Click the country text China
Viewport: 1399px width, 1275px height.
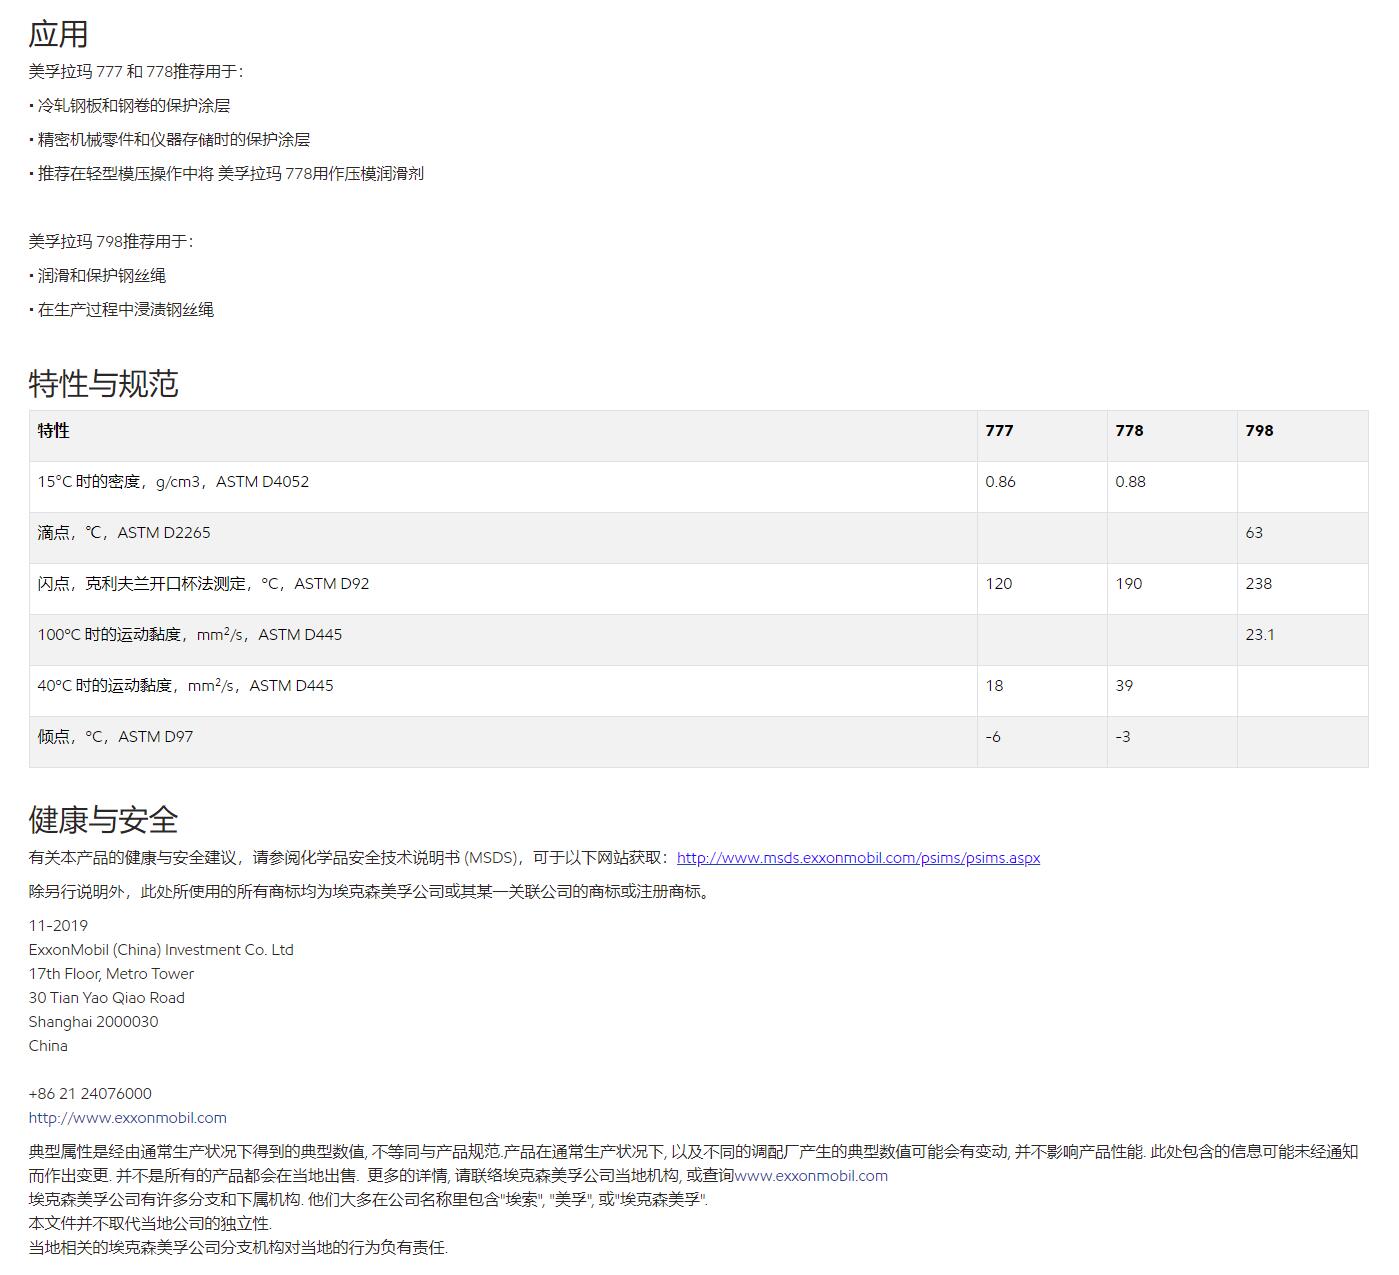point(48,1046)
